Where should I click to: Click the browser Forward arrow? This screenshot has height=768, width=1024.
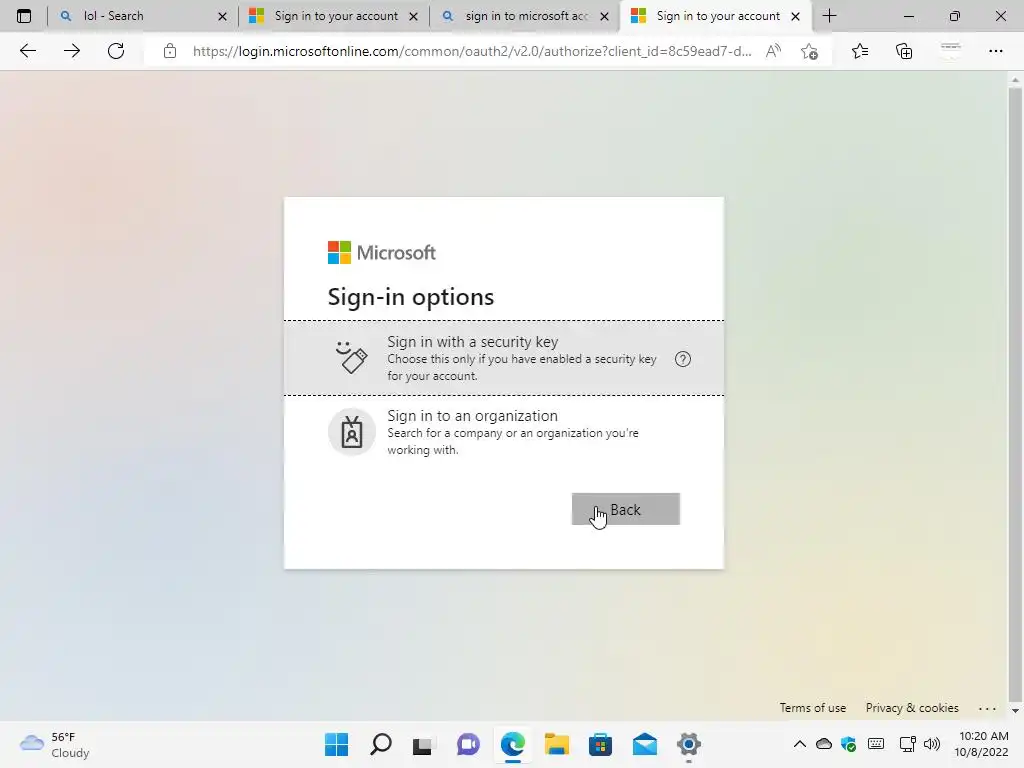pyautogui.click(x=72, y=51)
